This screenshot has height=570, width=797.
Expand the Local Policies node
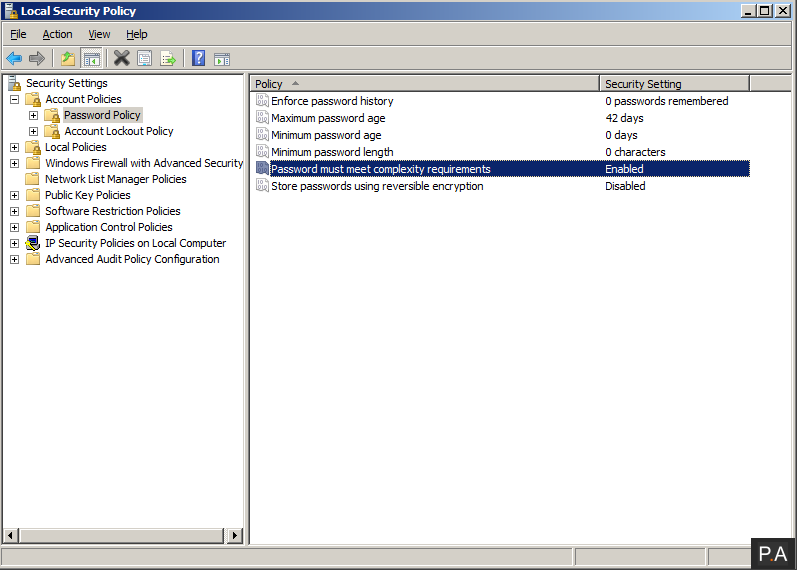click(x=15, y=147)
